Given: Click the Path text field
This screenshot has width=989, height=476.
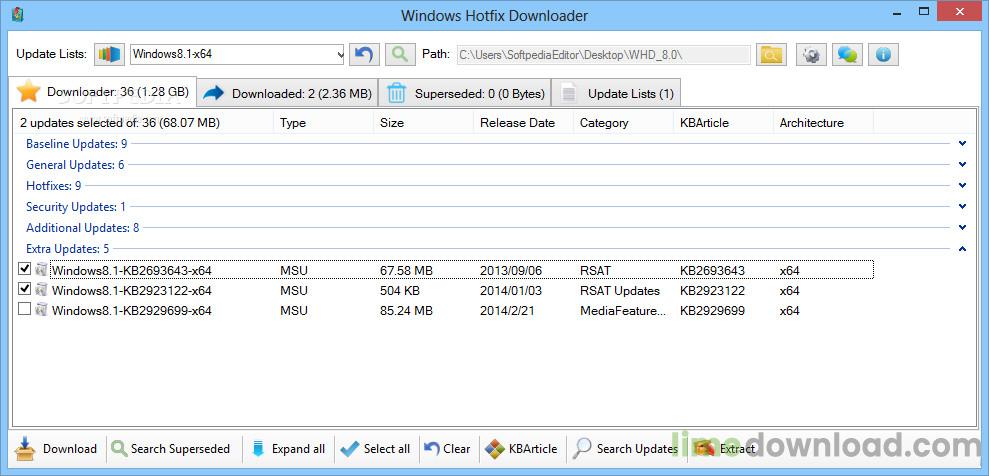Looking at the screenshot, I should (x=603, y=55).
